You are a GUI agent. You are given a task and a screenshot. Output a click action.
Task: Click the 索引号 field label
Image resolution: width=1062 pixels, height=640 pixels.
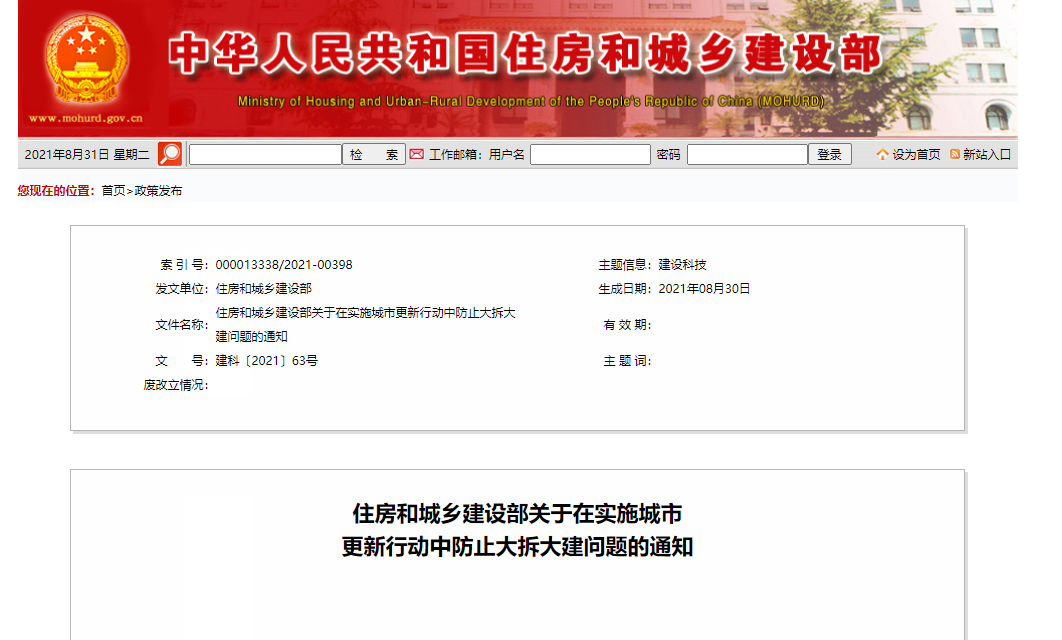click(184, 265)
